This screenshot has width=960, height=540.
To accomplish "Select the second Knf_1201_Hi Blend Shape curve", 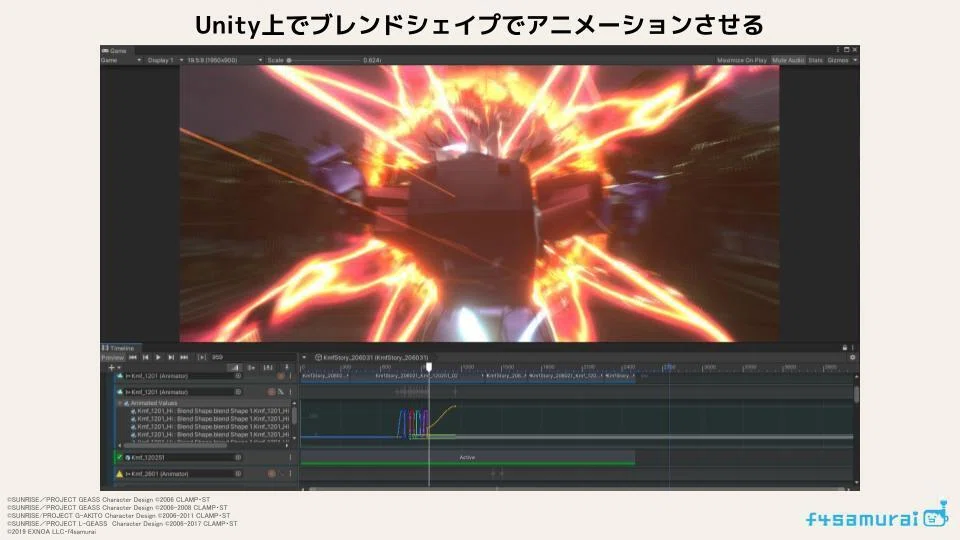I will pos(210,419).
